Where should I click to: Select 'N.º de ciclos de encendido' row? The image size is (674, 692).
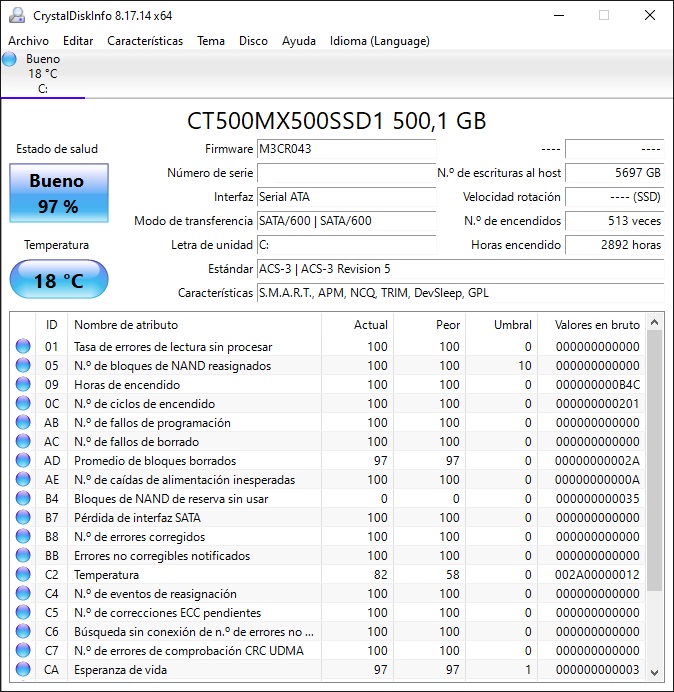click(x=329, y=403)
